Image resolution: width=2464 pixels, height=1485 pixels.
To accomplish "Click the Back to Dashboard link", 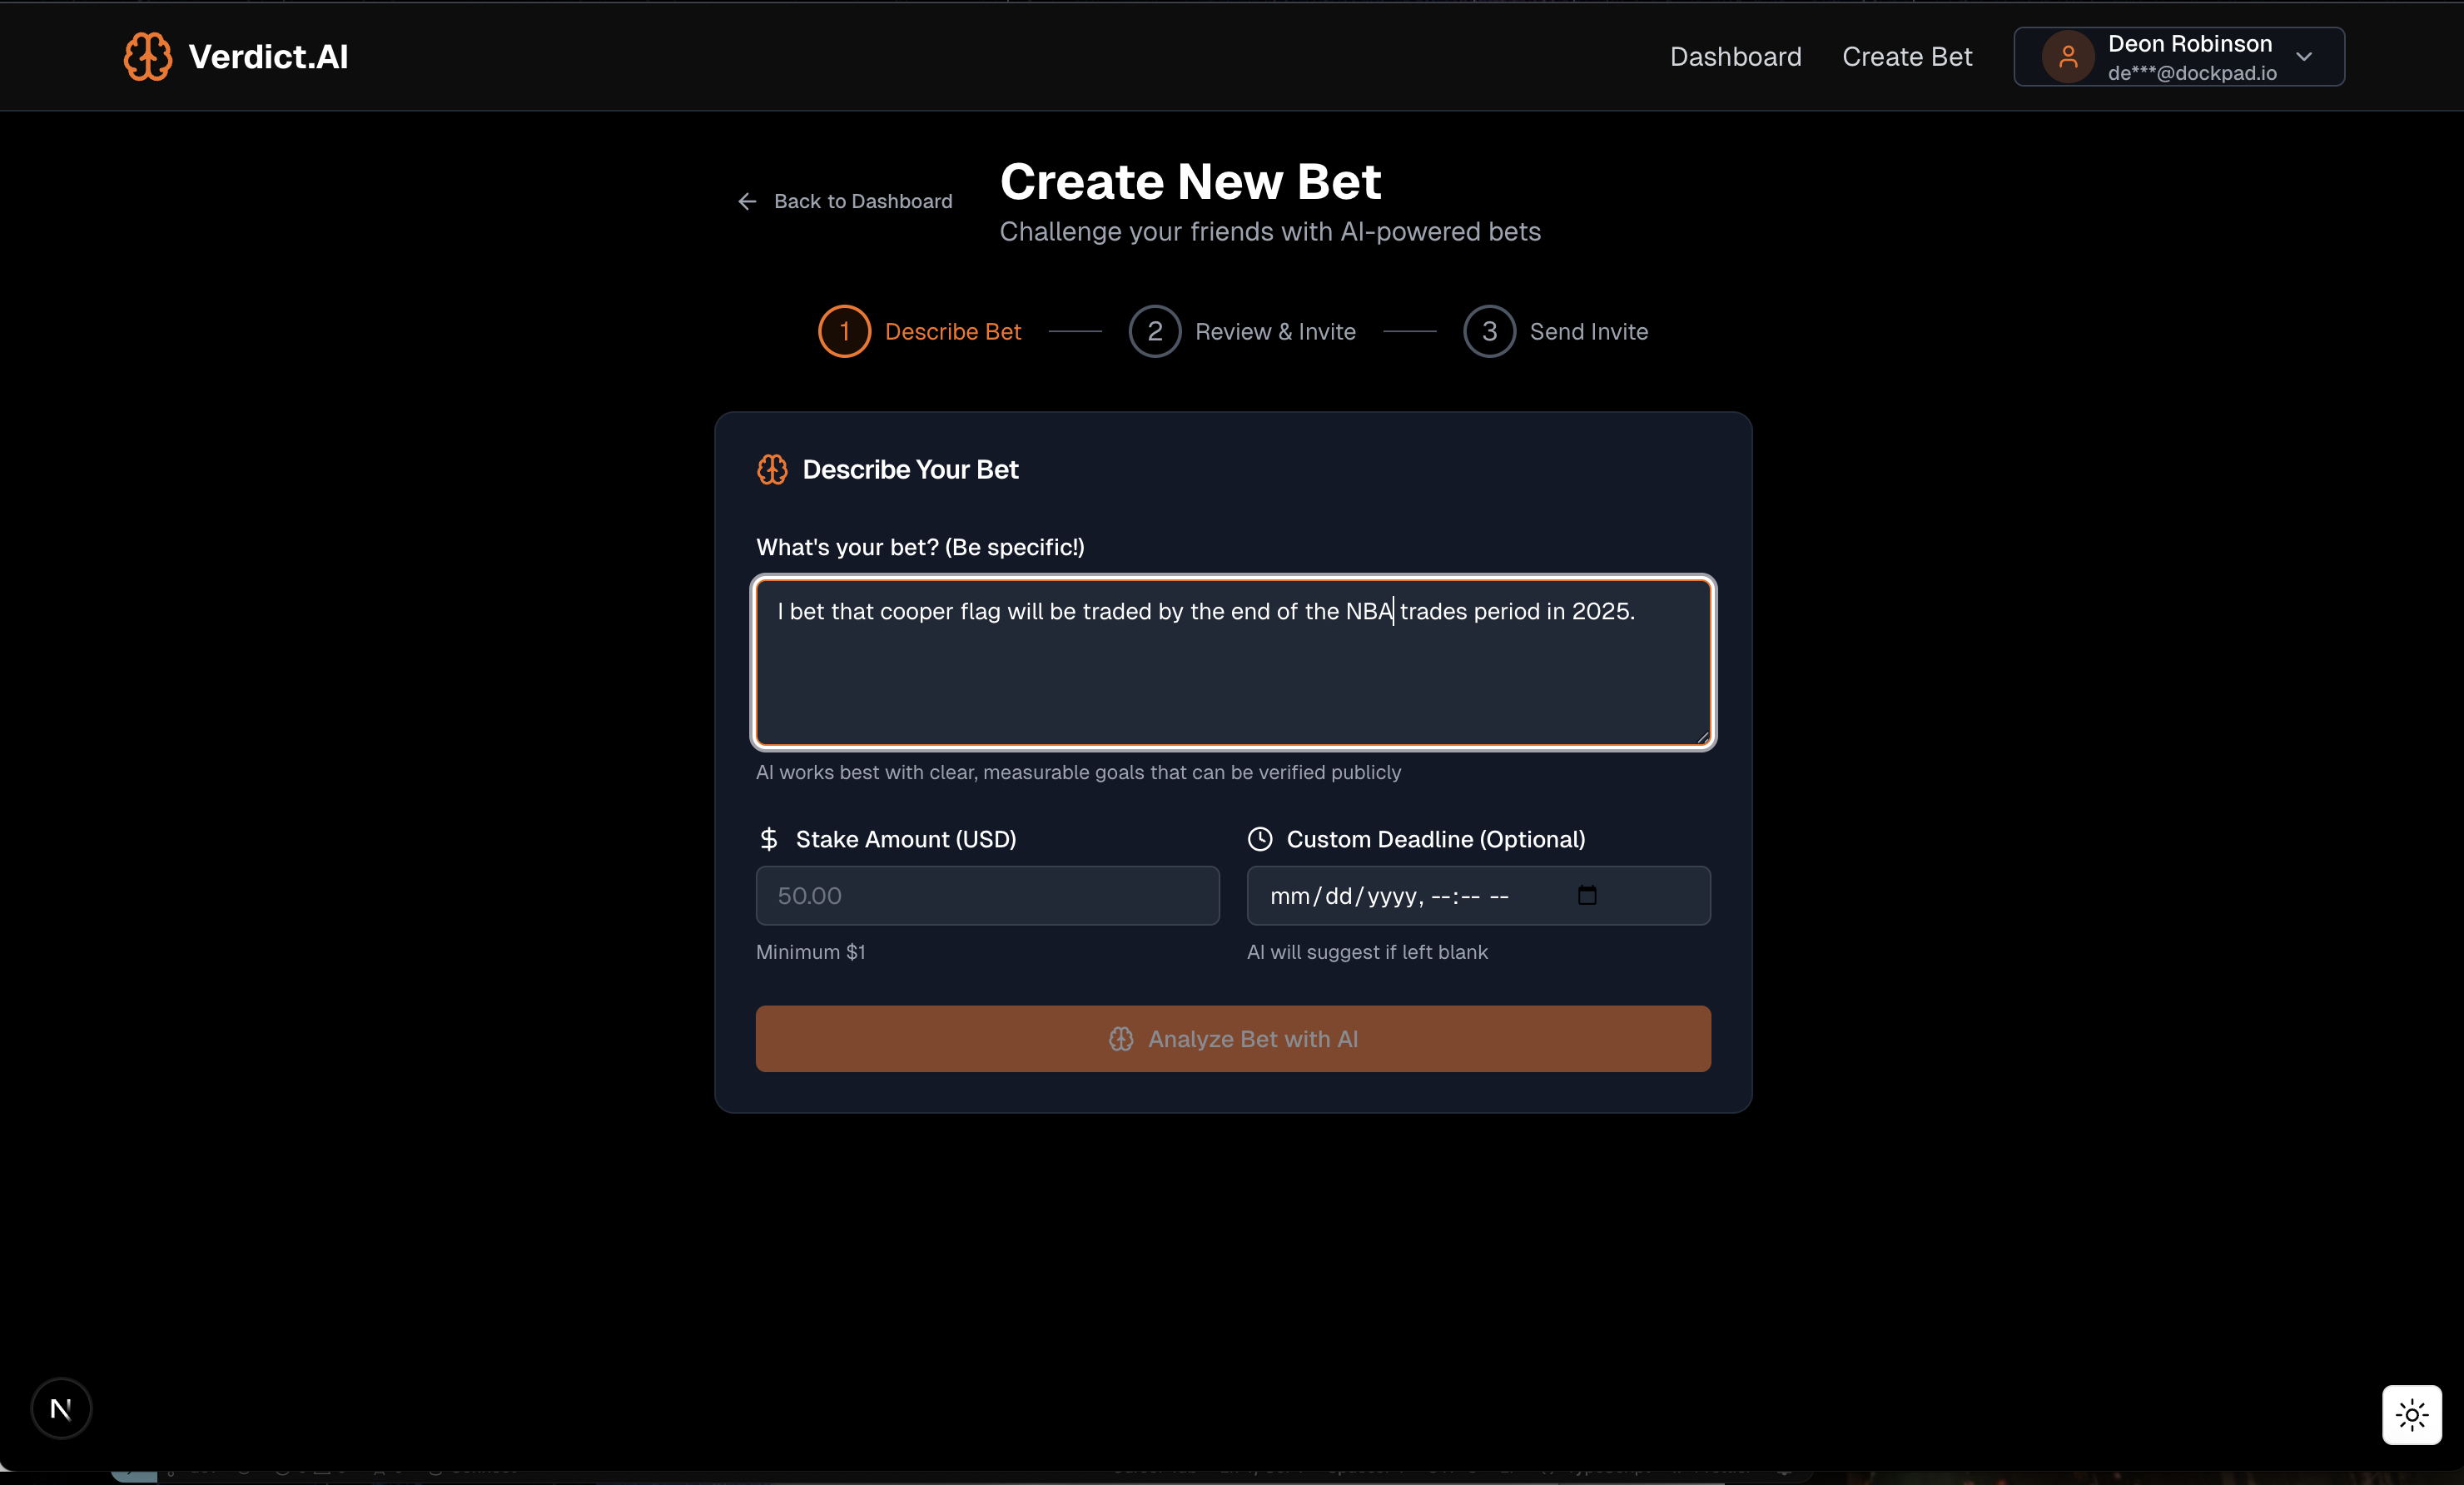I will (x=862, y=202).
